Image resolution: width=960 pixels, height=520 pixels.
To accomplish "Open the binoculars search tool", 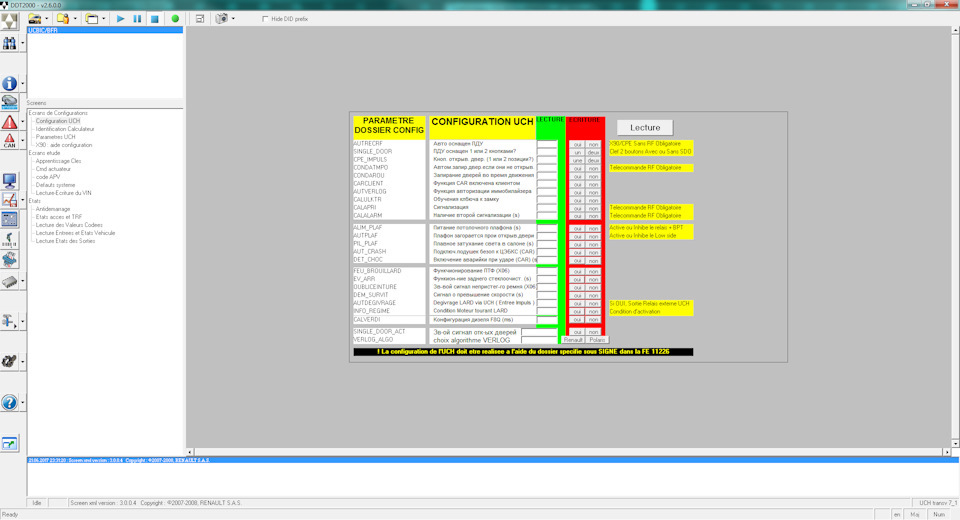I will [x=9, y=43].
